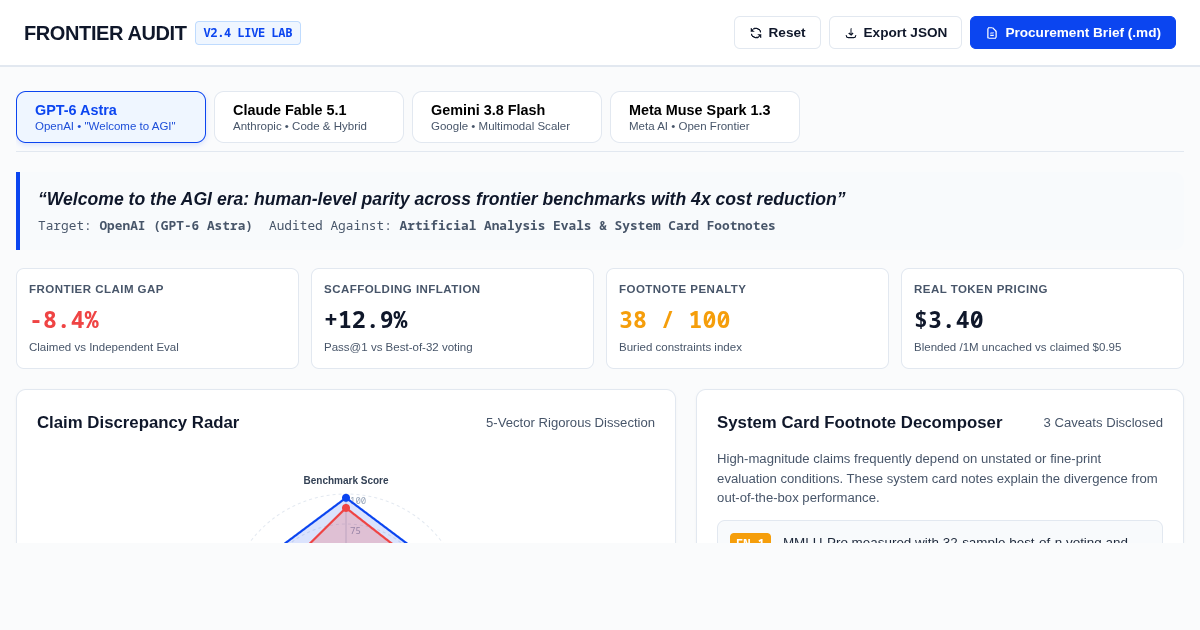Click the Real Token Pricing value $3.40

tap(949, 320)
